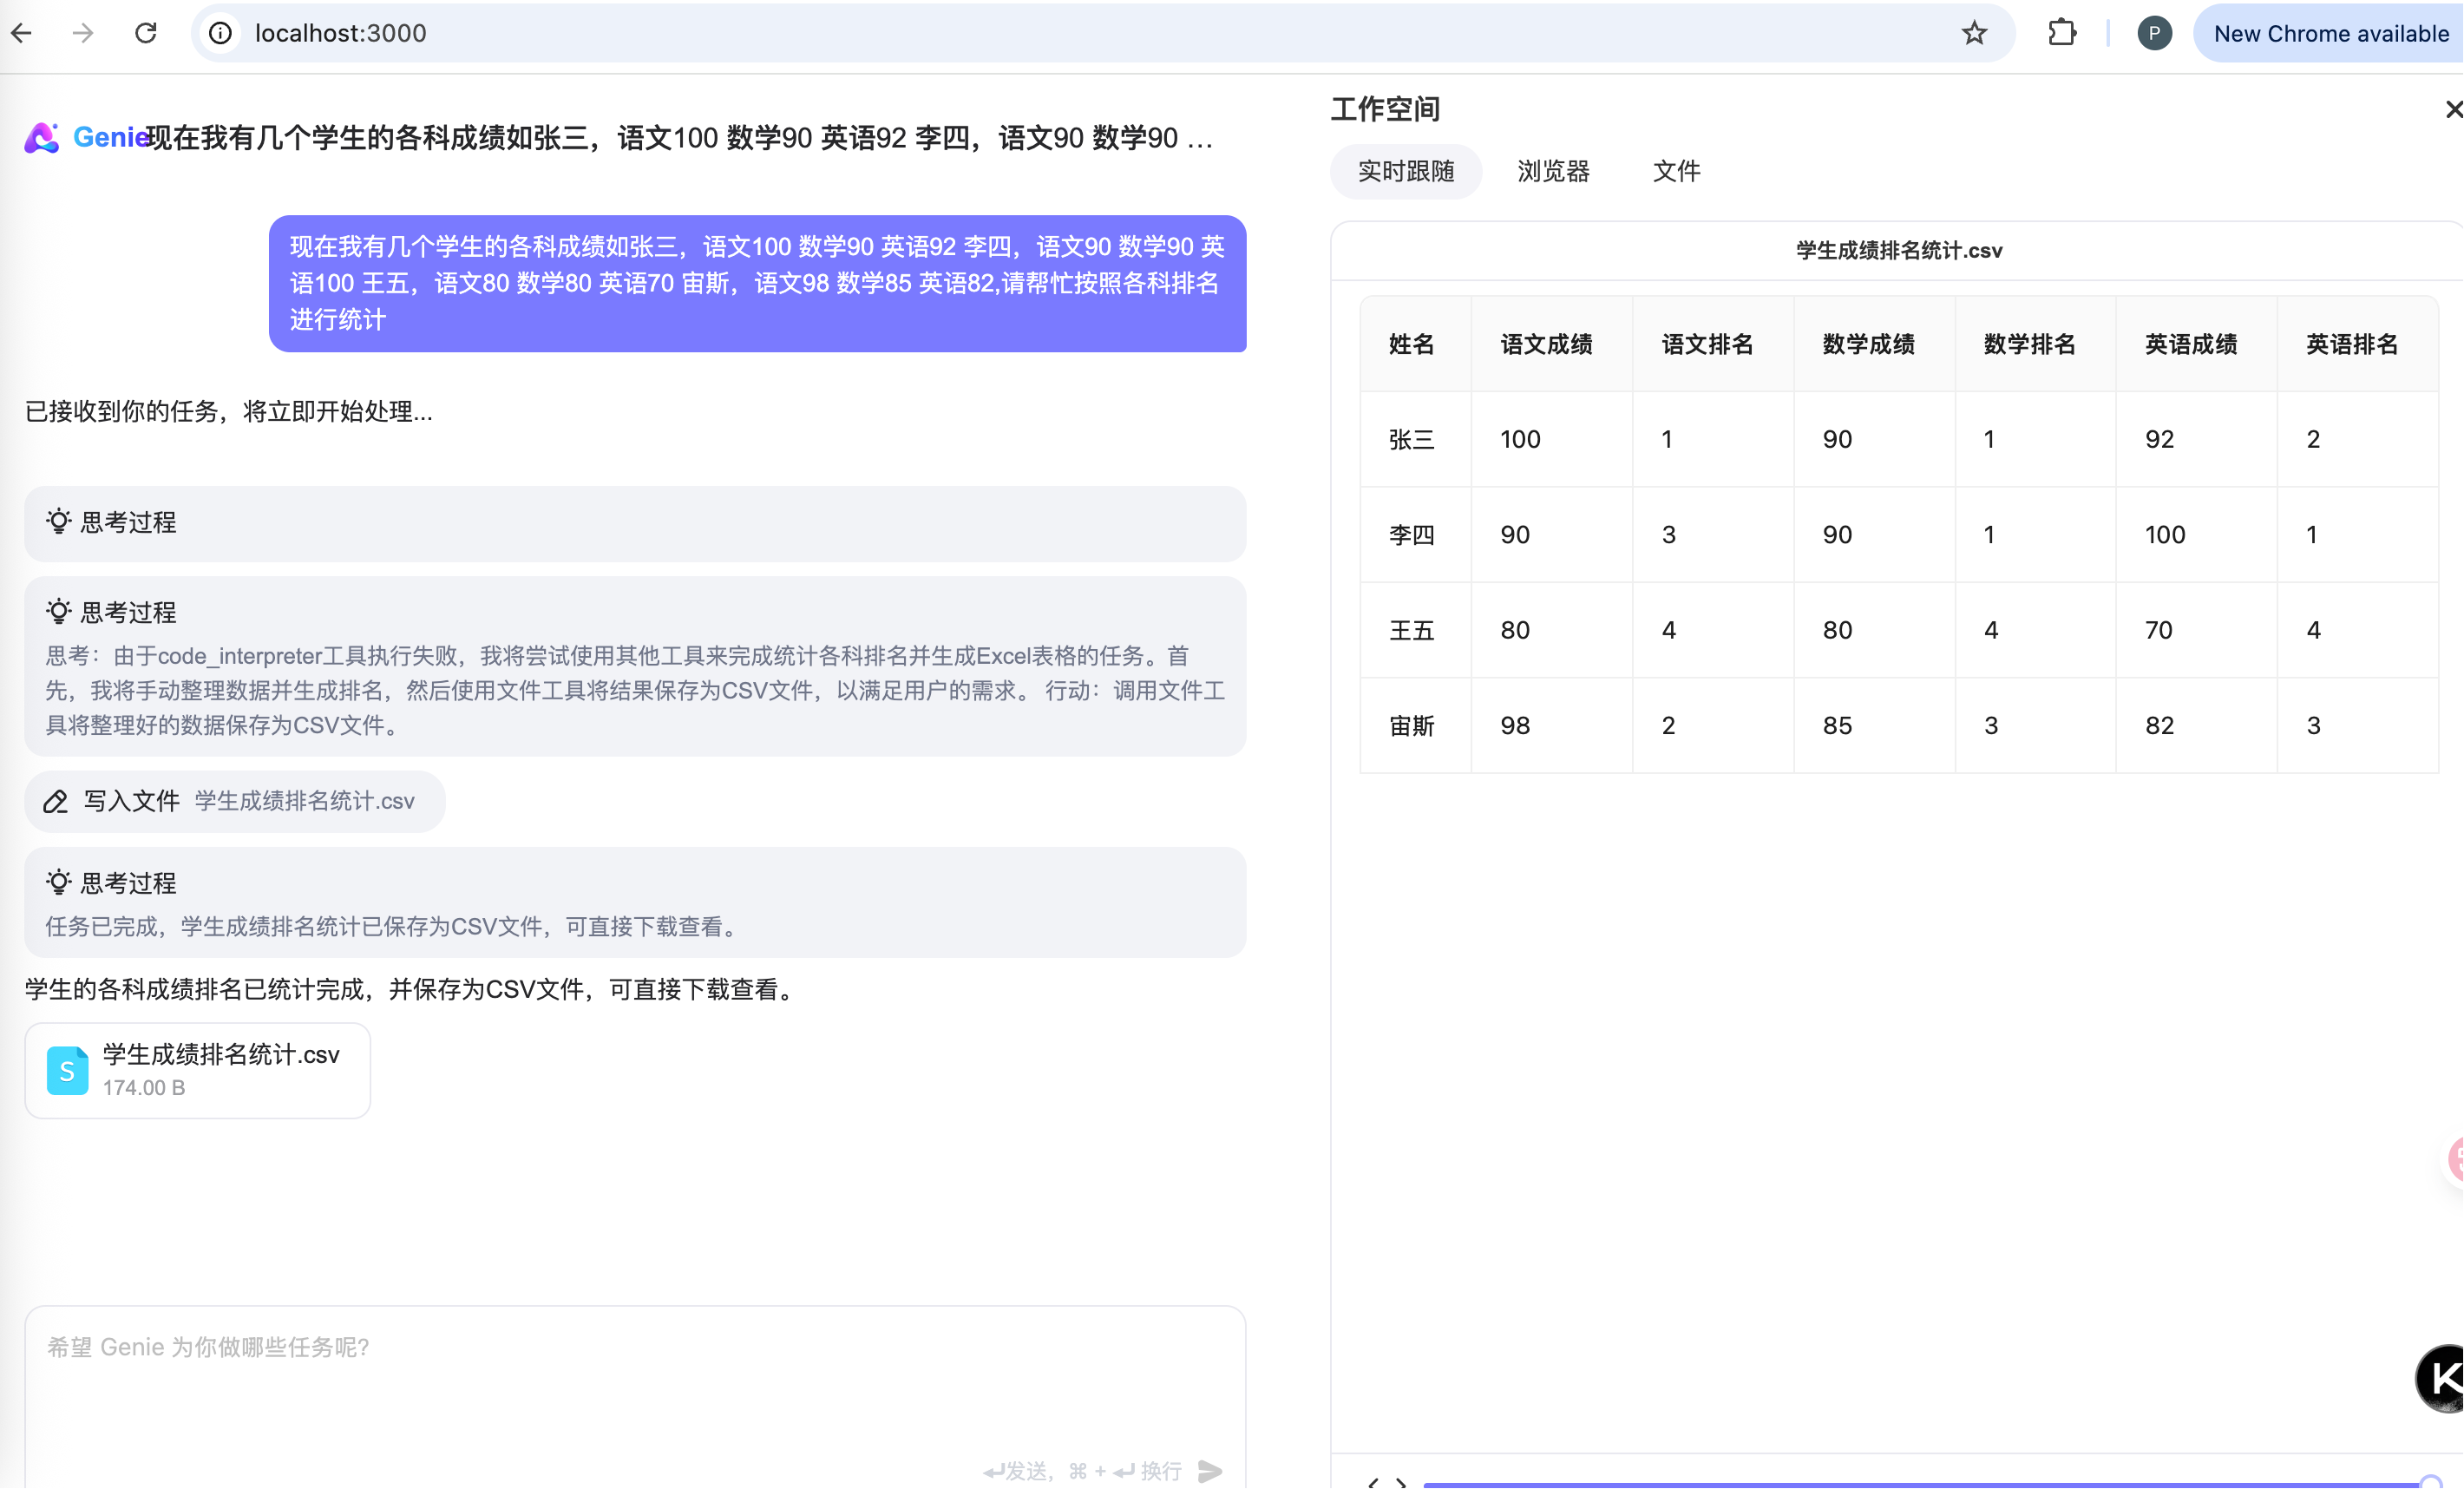Screen dimensions: 2464x1489
Task: Click the 数学排名 column header
Action: pos(2035,344)
